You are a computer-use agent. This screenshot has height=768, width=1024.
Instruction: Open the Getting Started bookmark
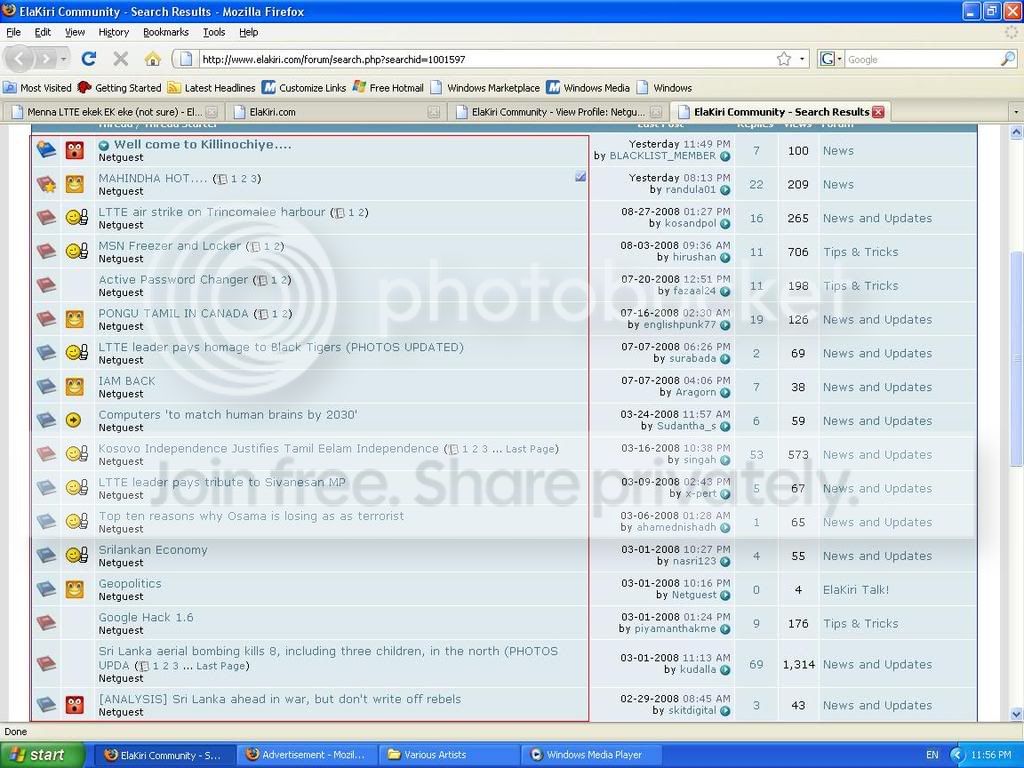[120, 88]
